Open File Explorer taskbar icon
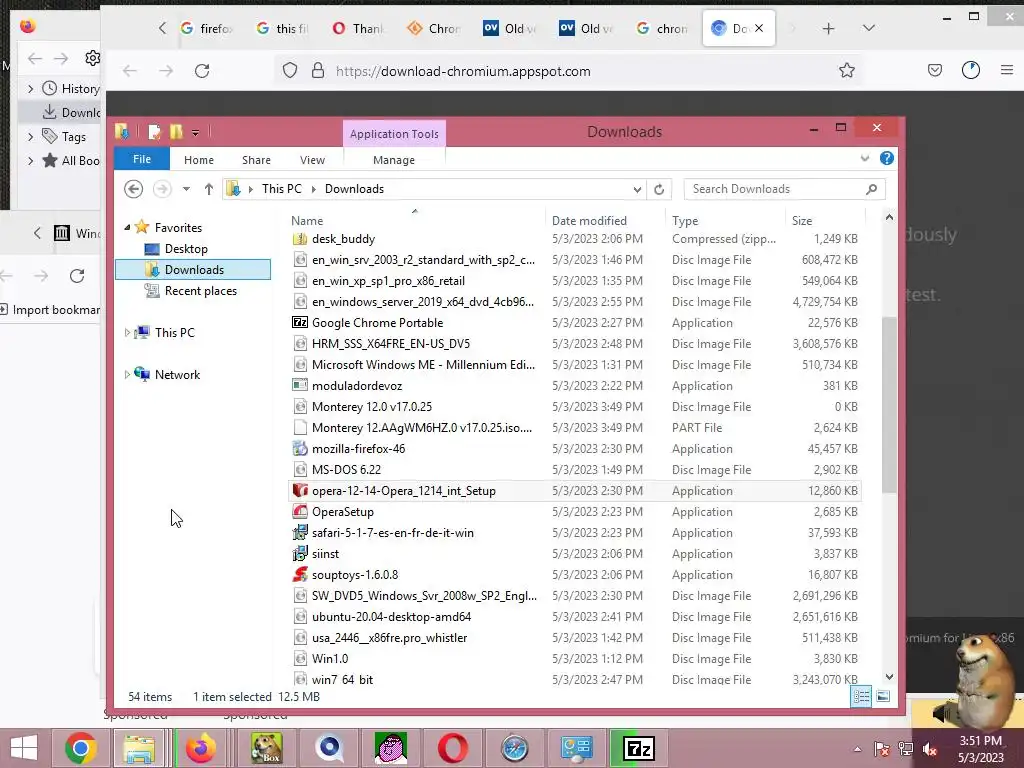 139,748
